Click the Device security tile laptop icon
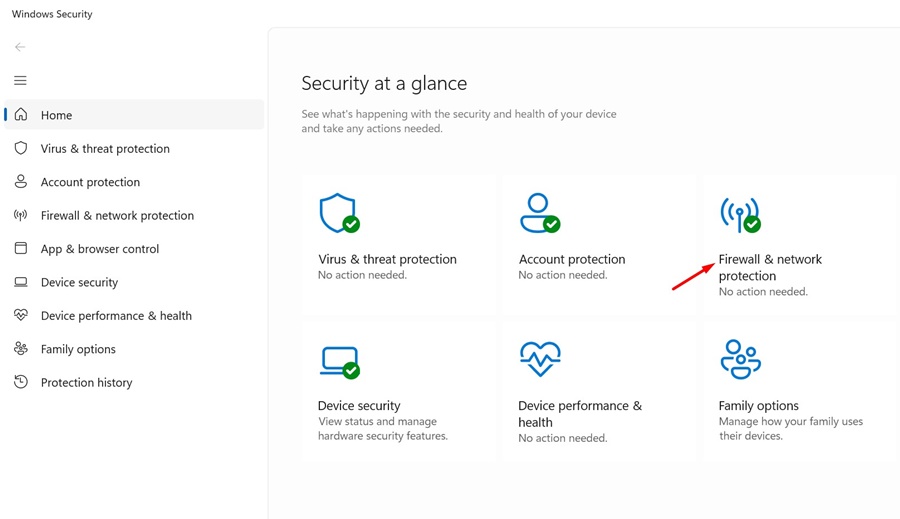 [x=338, y=360]
